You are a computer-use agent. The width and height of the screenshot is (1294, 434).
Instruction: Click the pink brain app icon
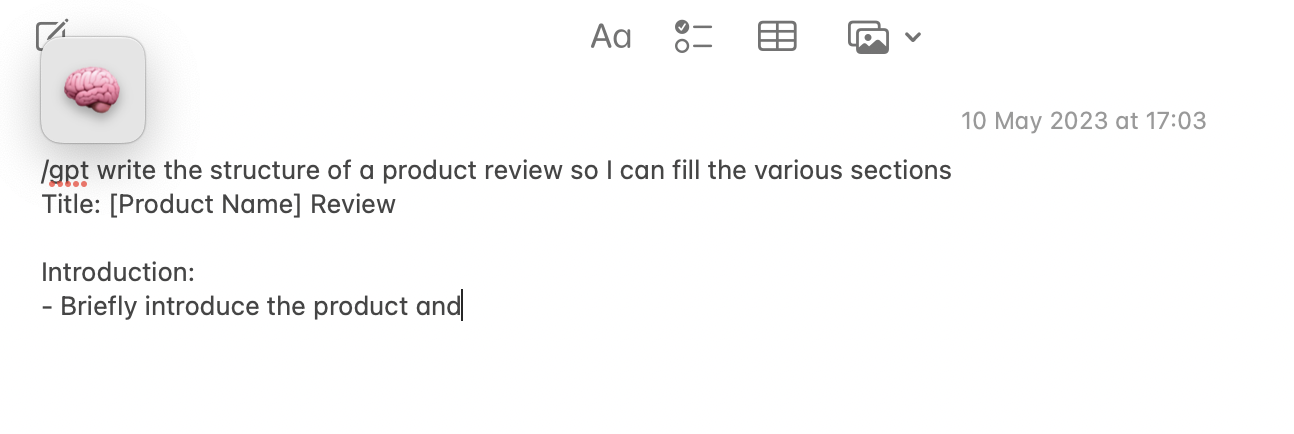93,90
